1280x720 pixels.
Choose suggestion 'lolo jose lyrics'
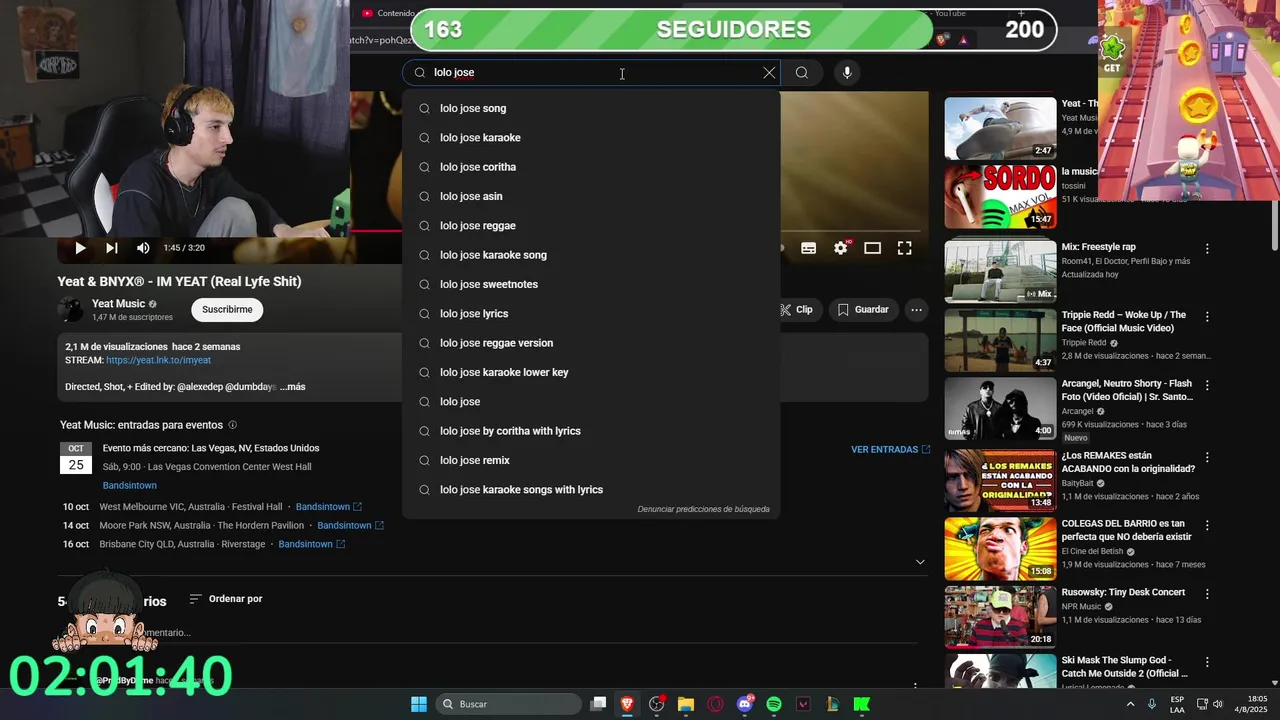click(590, 313)
